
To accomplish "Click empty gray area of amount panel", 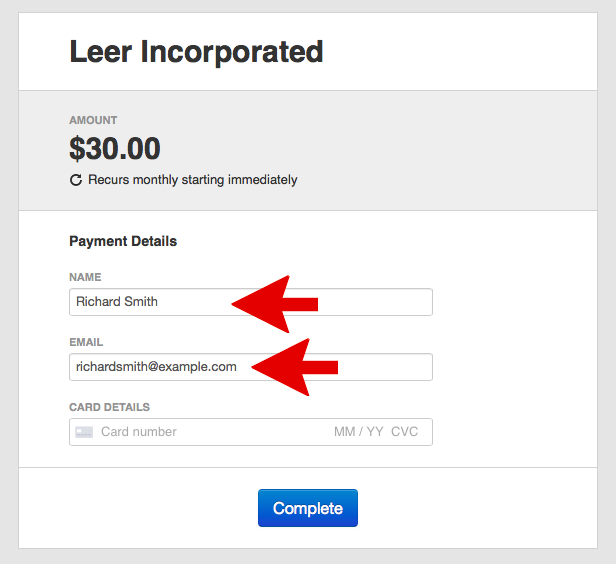I will (450, 150).
